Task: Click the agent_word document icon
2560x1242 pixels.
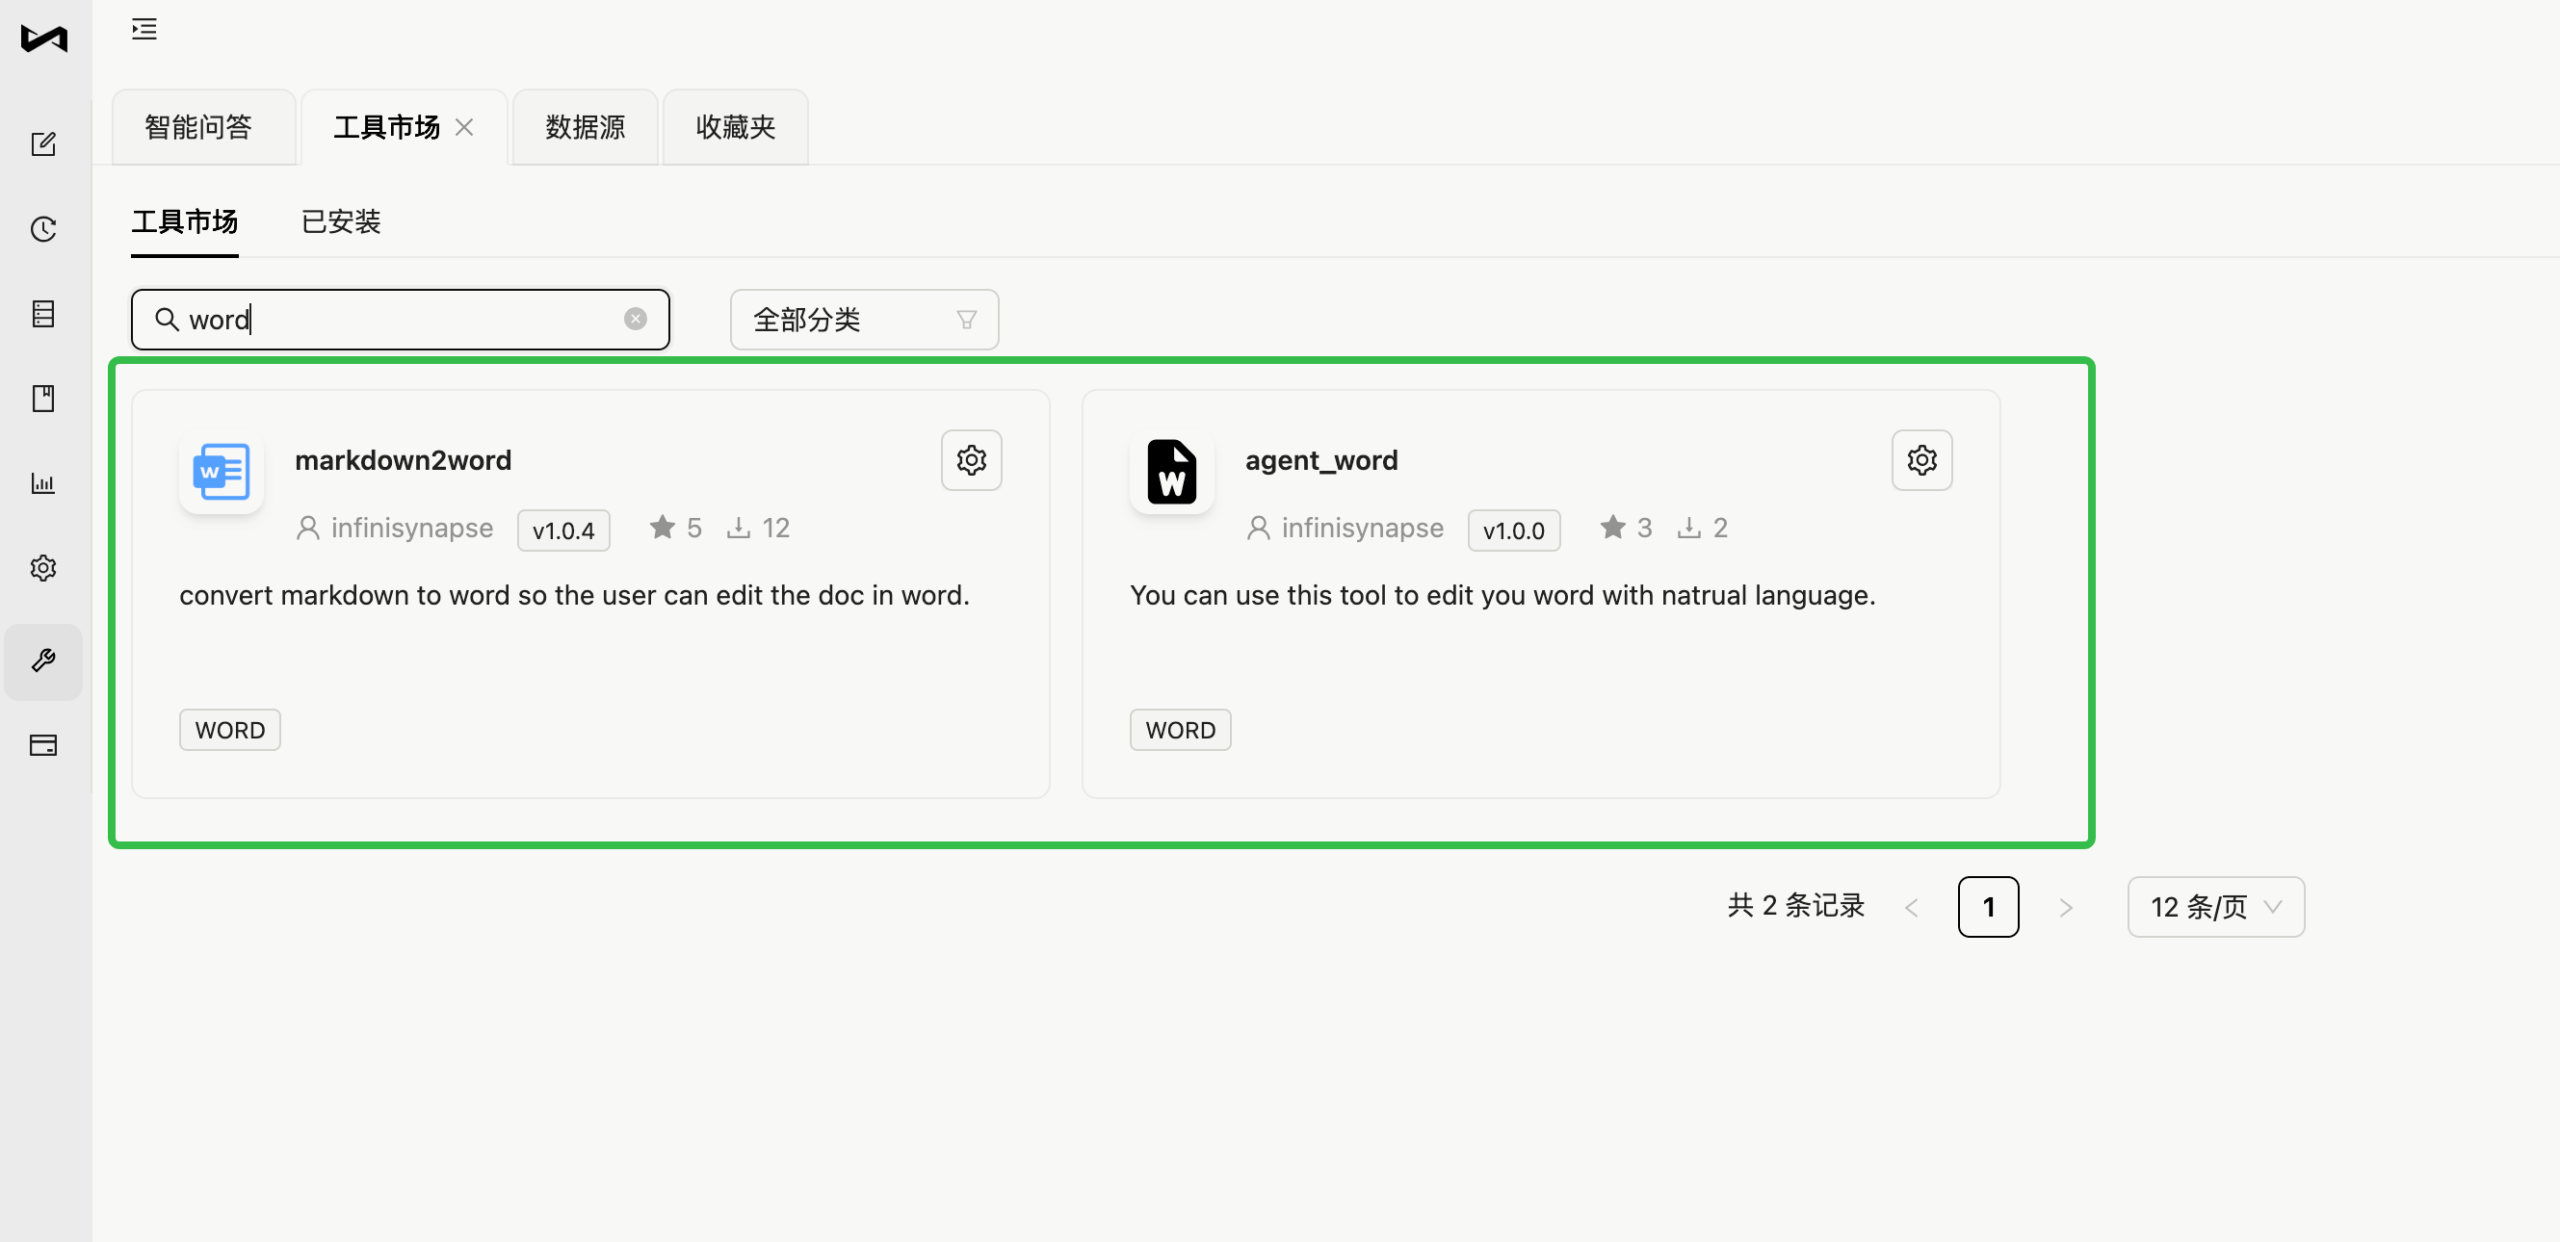Action: [x=1170, y=472]
